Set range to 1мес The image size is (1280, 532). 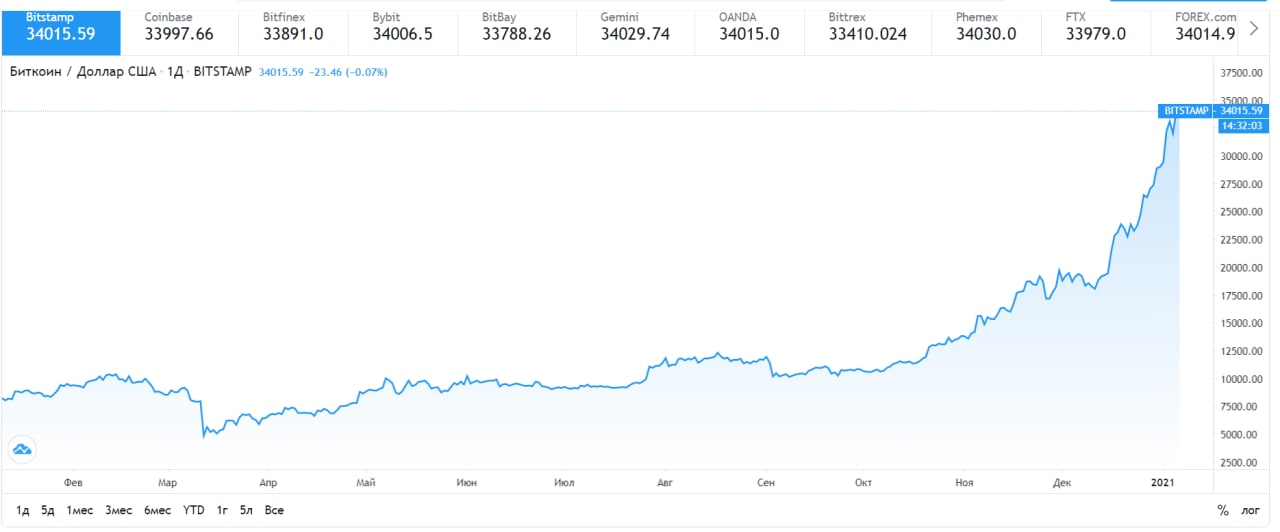point(80,510)
